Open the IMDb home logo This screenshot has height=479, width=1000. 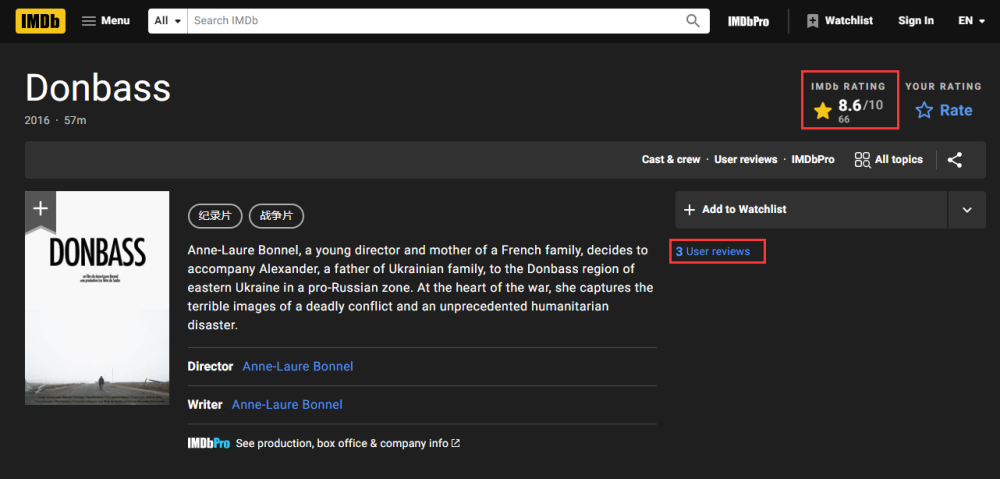point(41,21)
